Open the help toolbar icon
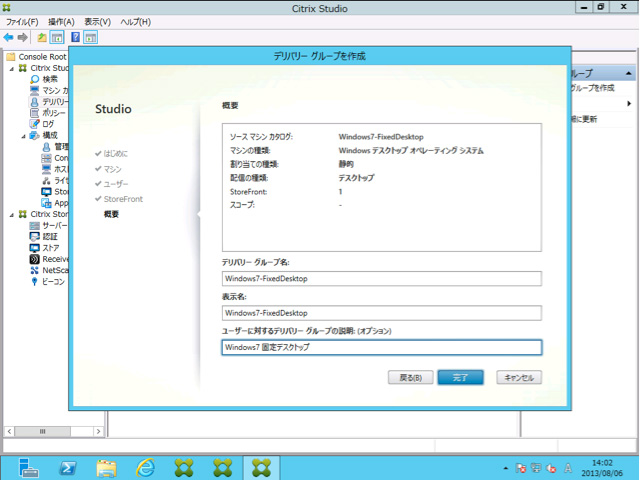This screenshot has height=480, width=640. [76, 38]
